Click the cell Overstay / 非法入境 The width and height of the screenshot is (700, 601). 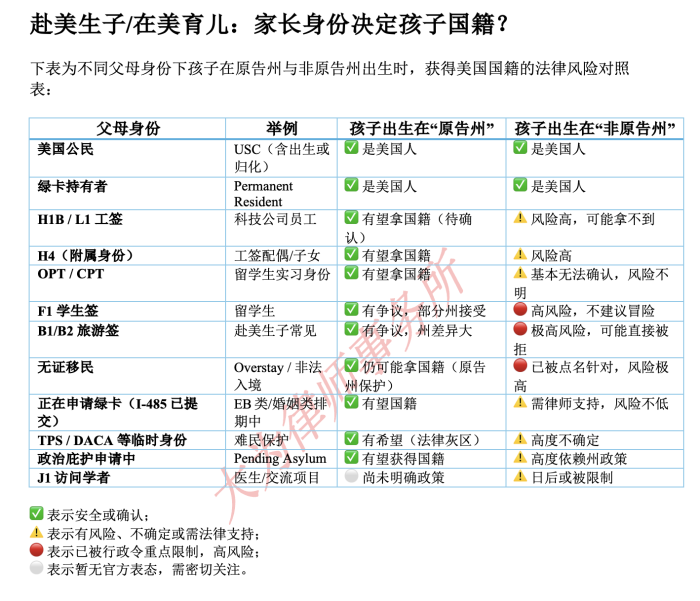pos(278,376)
